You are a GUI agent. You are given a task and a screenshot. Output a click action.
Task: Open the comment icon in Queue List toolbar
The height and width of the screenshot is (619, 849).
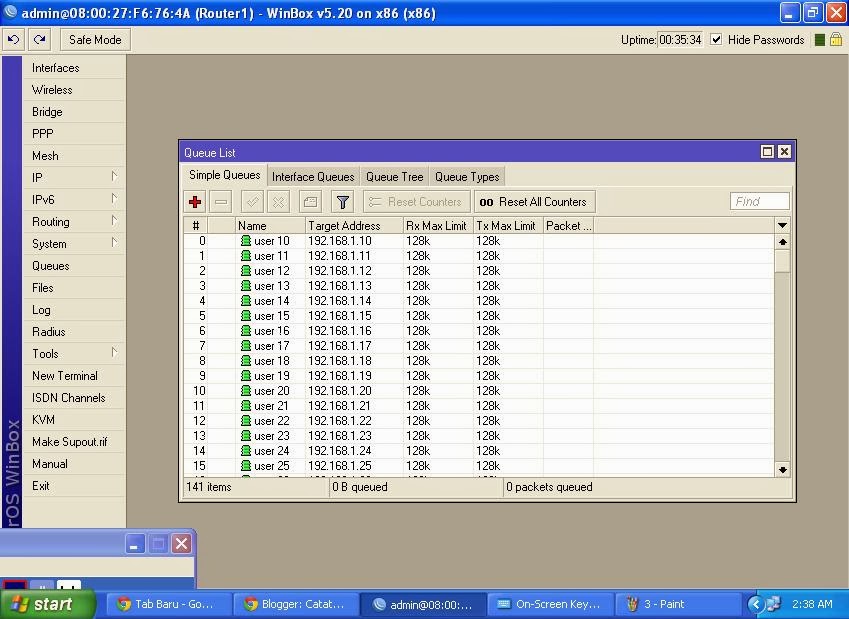point(310,201)
